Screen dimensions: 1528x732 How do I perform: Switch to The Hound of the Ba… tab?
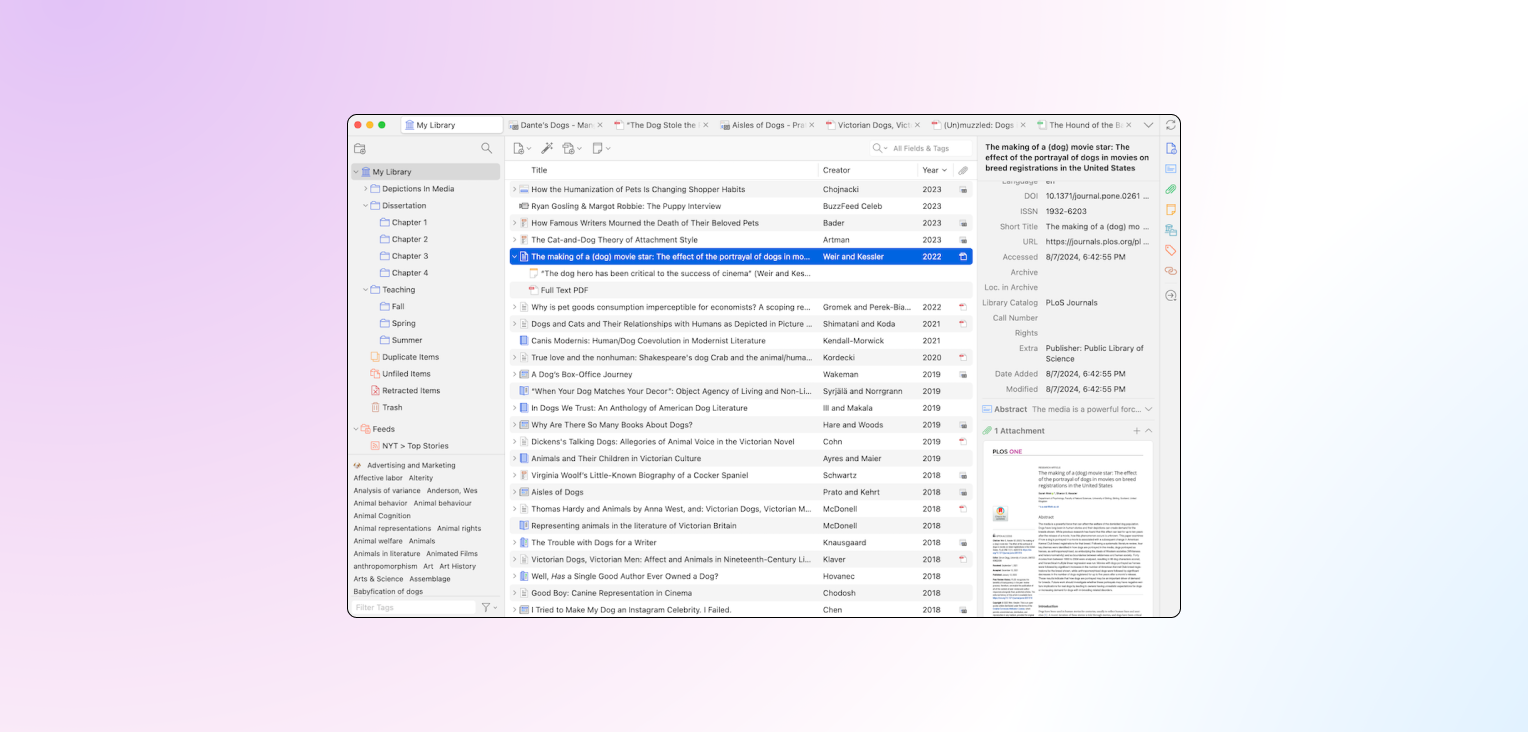click(x=1085, y=125)
